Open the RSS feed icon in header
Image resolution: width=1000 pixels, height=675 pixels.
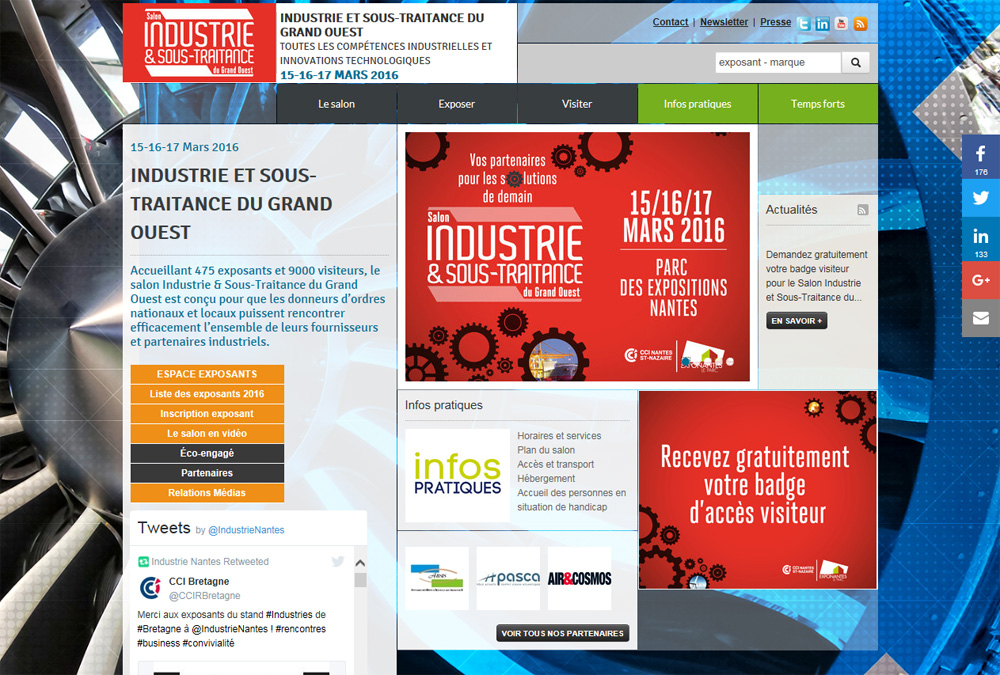tap(860, 24)
